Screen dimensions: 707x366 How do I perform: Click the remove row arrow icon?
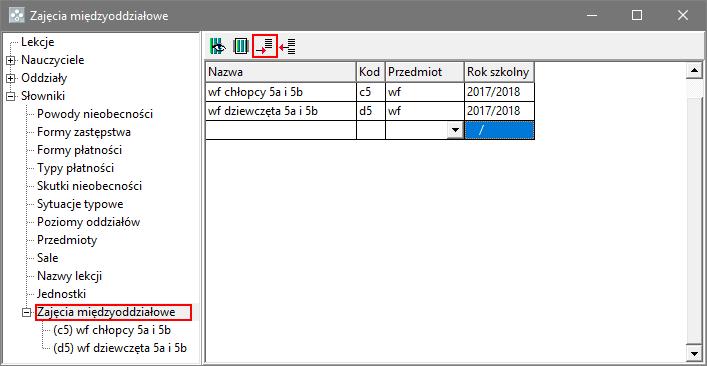tap(288, 46)
